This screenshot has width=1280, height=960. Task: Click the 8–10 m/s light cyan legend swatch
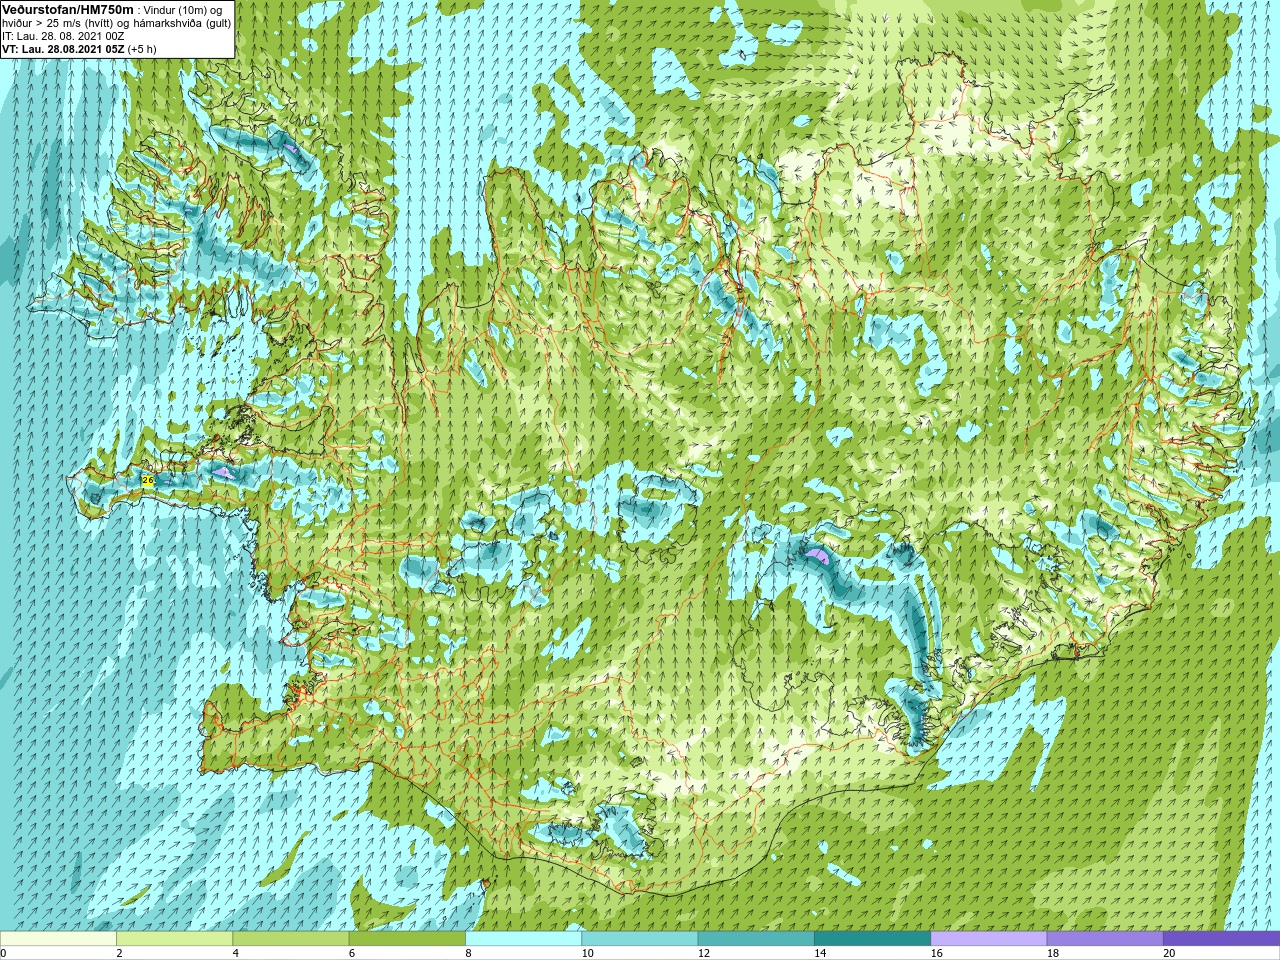click(523, 939)
